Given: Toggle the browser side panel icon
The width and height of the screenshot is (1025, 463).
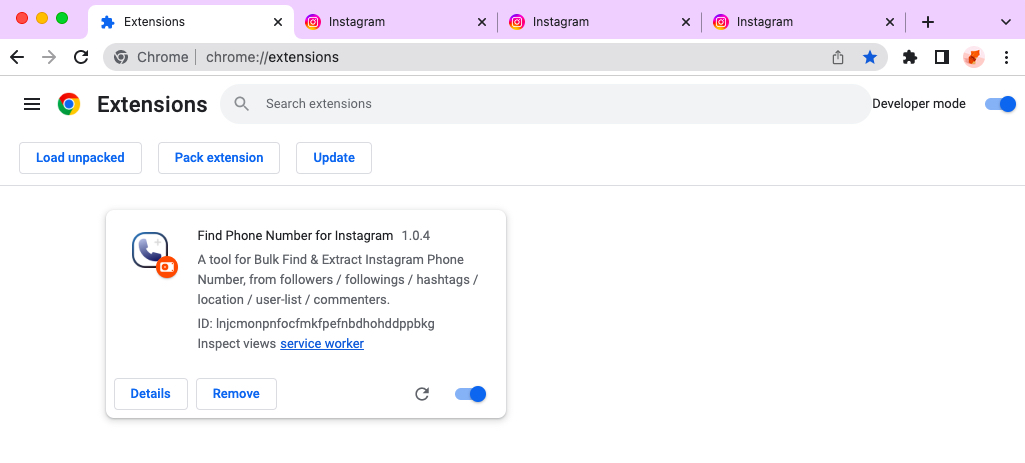Looking at the screenshot, I should point(941,57).
